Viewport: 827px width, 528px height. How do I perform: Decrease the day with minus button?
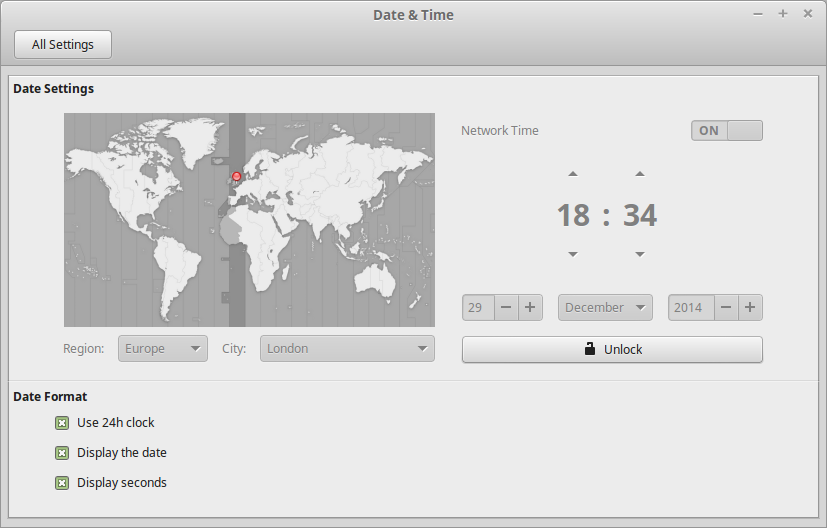pyautogui.click(x=506, y=308)
